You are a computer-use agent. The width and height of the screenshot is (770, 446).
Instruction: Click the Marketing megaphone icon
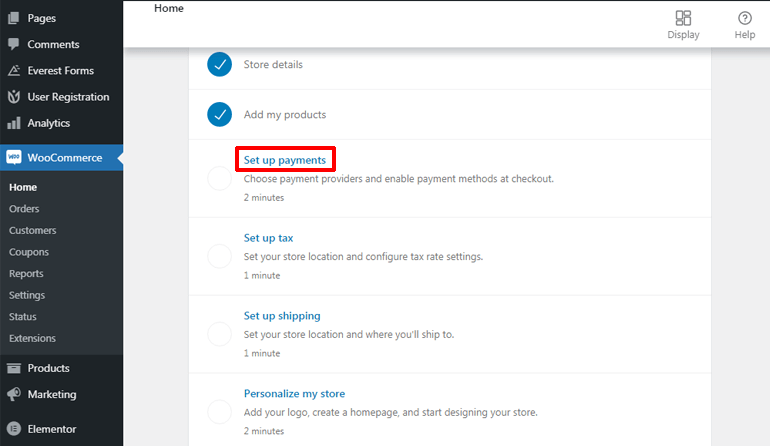click(x=14, y=394)
